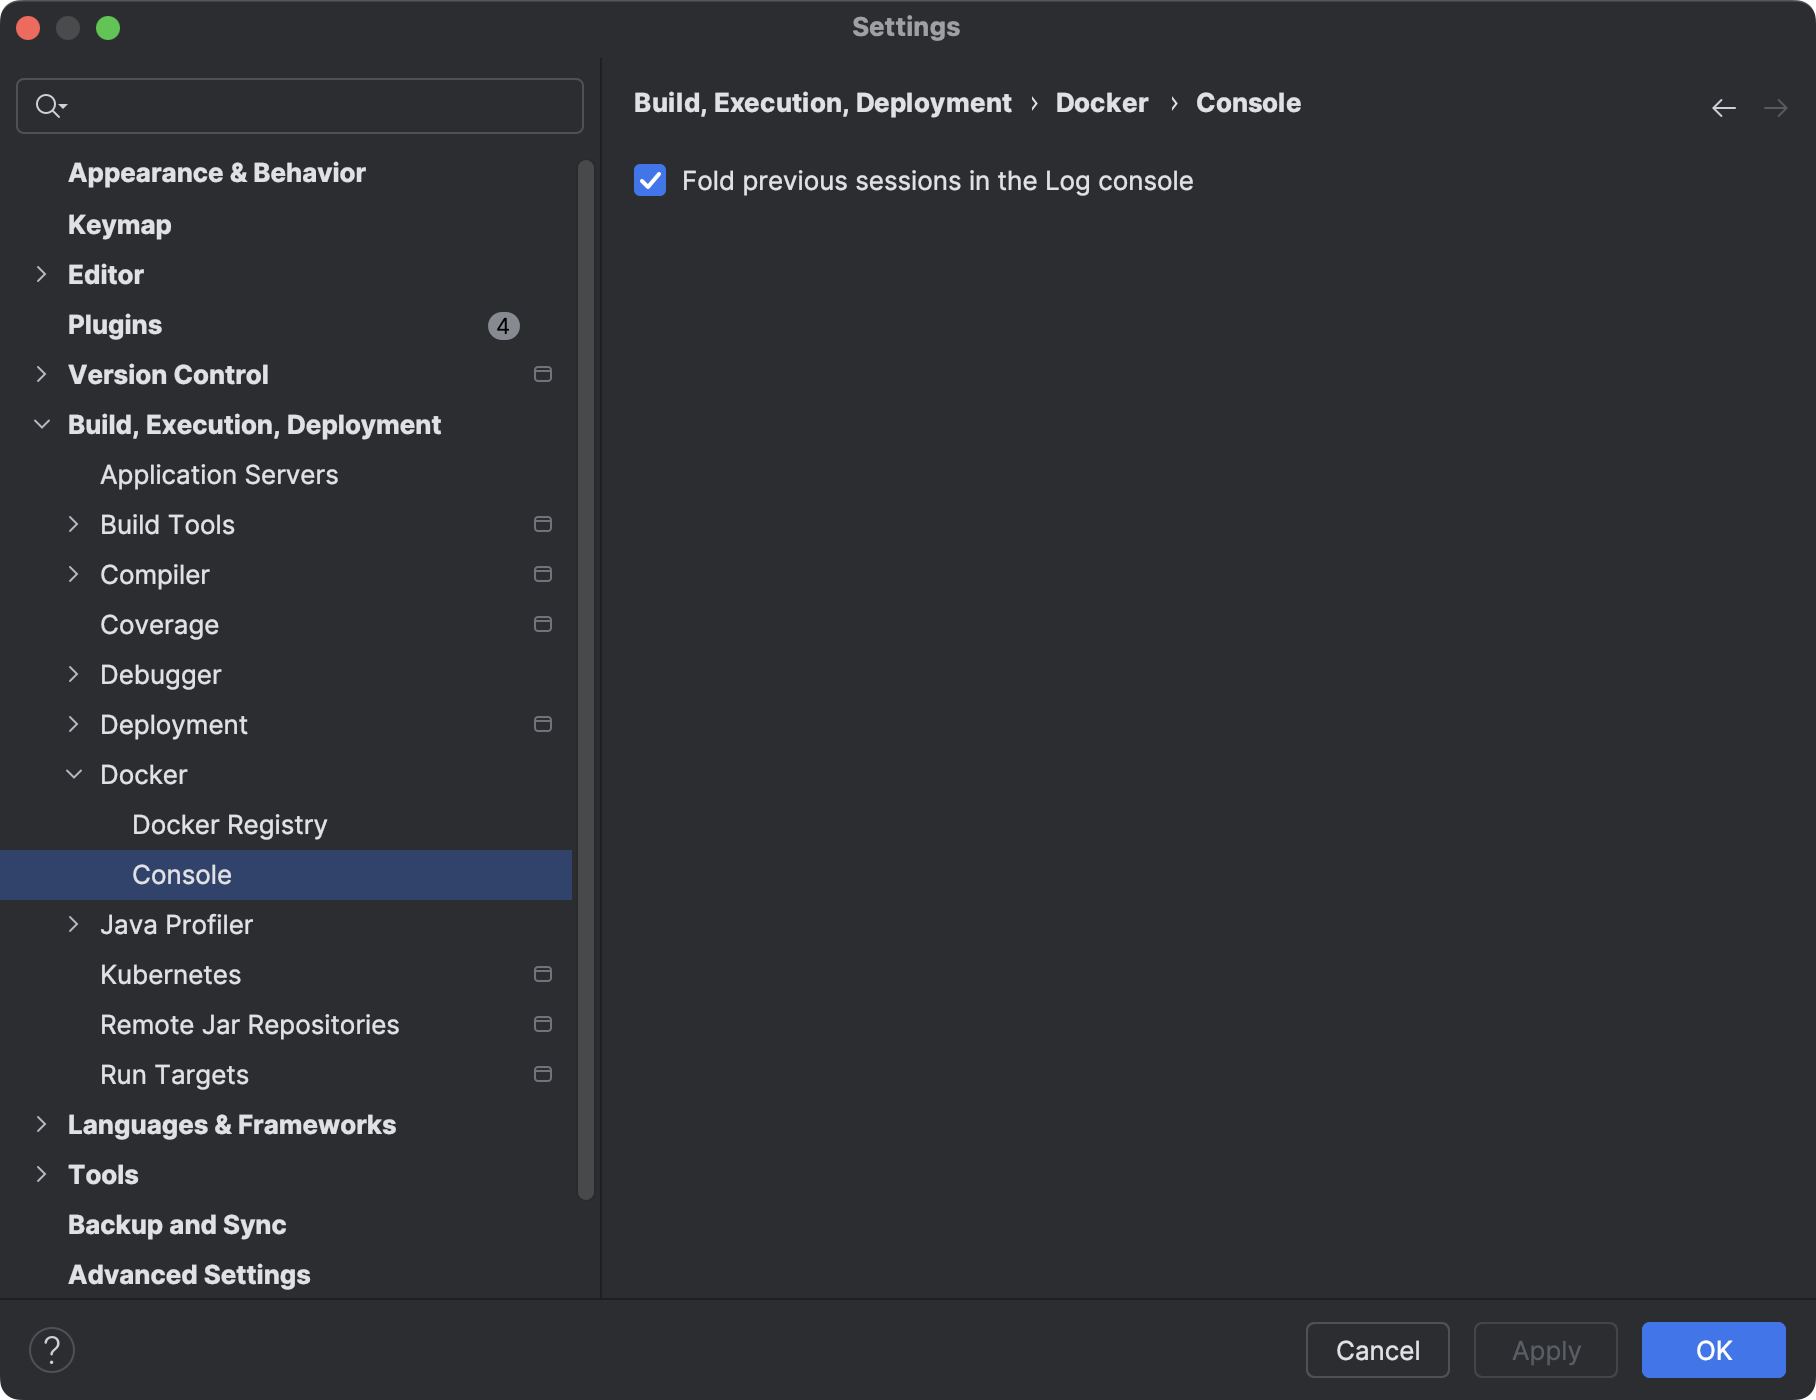Select the Keymap settings page
The image size is (1816, 1400).
point(120,225)
